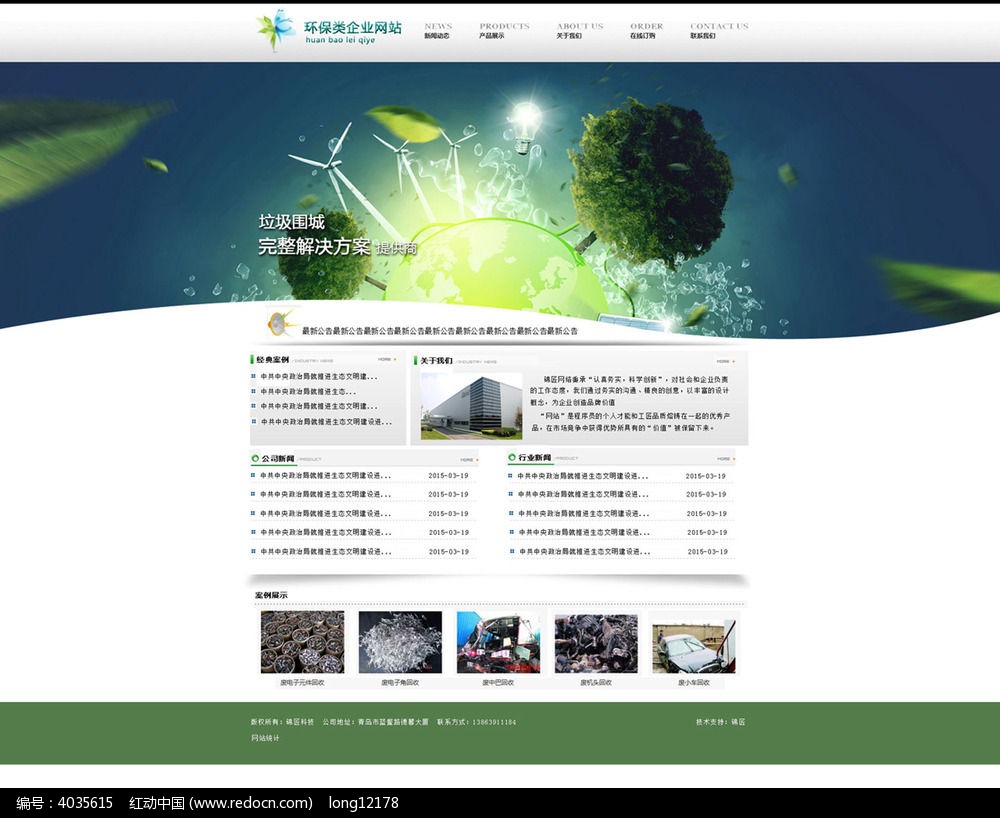This screenshot has width=1000, height=818.
Task: Click the green circle icon beside 公司新闻
Action: coord(255,459)
